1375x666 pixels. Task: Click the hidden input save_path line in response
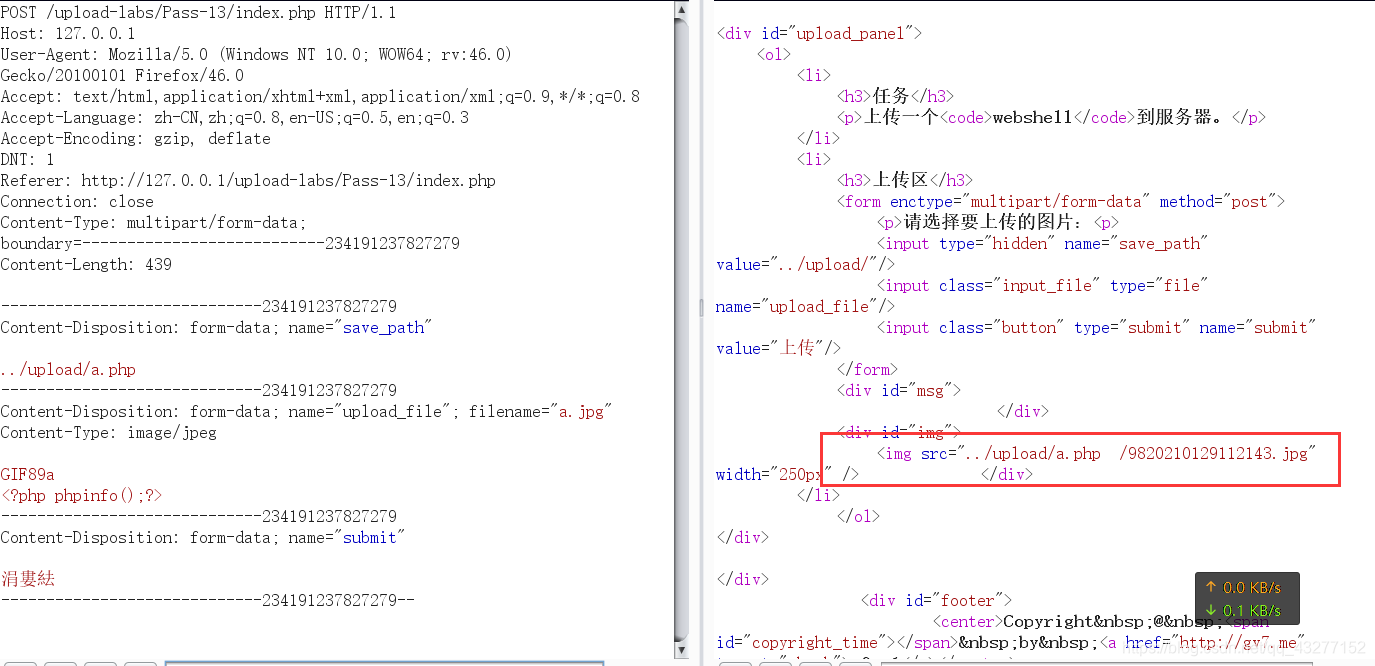(1043, 244)
